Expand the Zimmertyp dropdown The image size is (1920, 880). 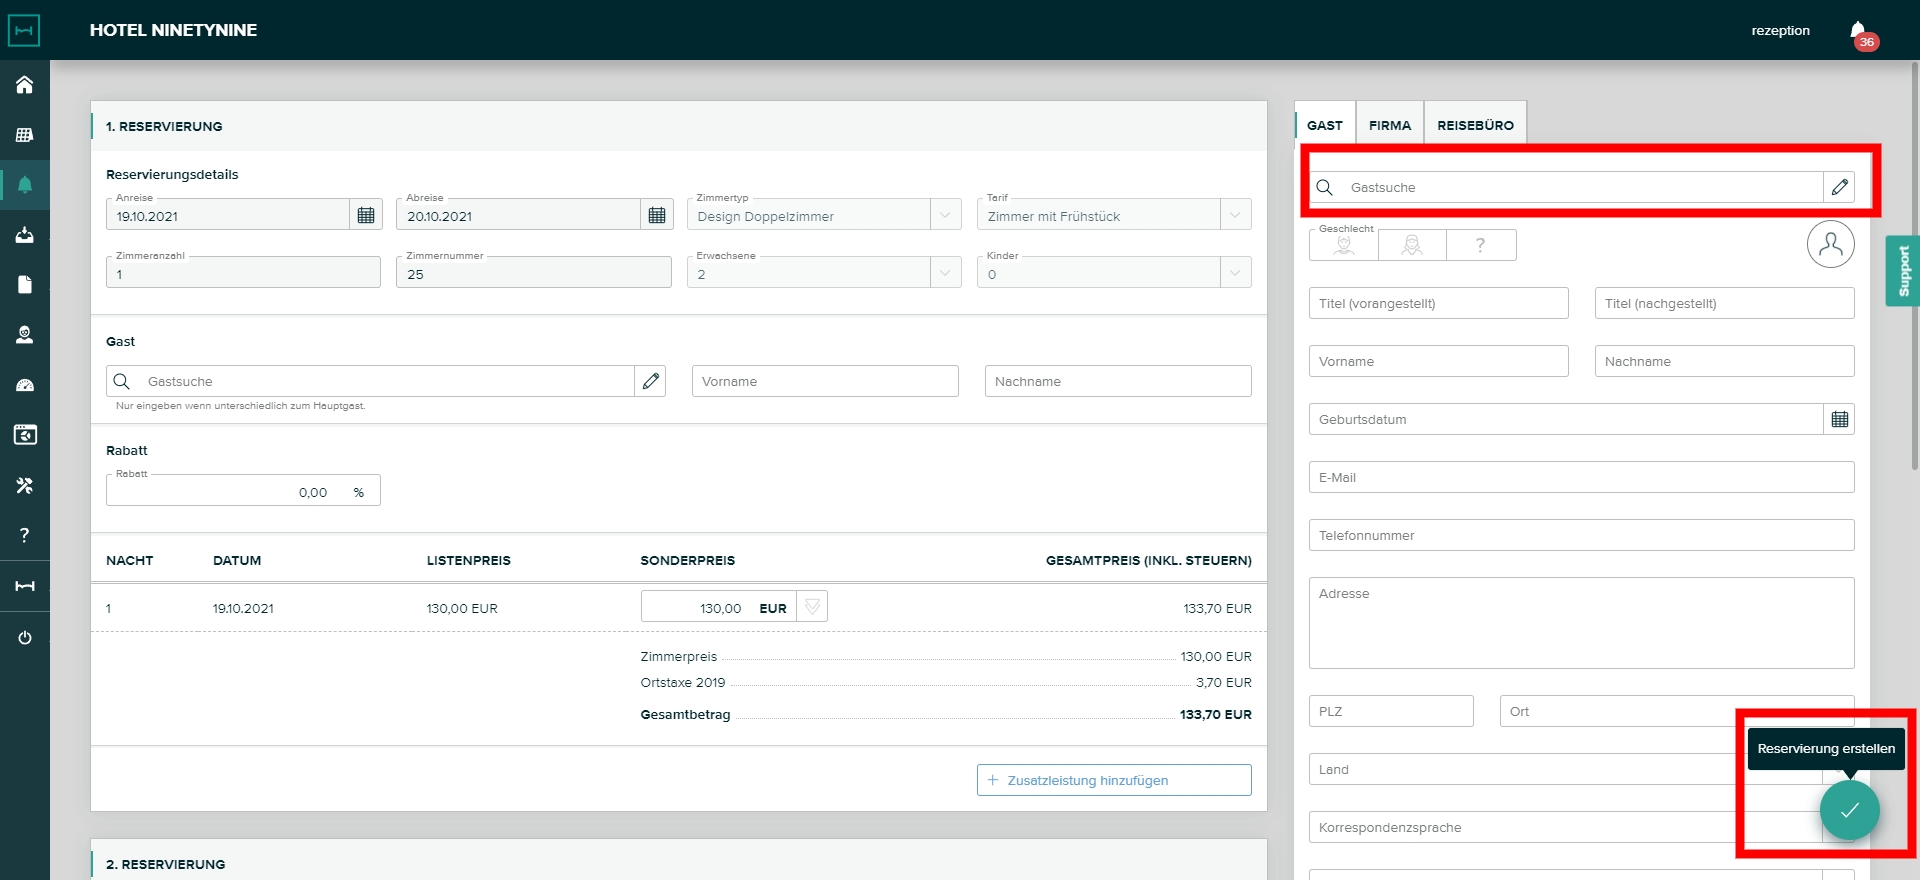(x=945, y=215)
